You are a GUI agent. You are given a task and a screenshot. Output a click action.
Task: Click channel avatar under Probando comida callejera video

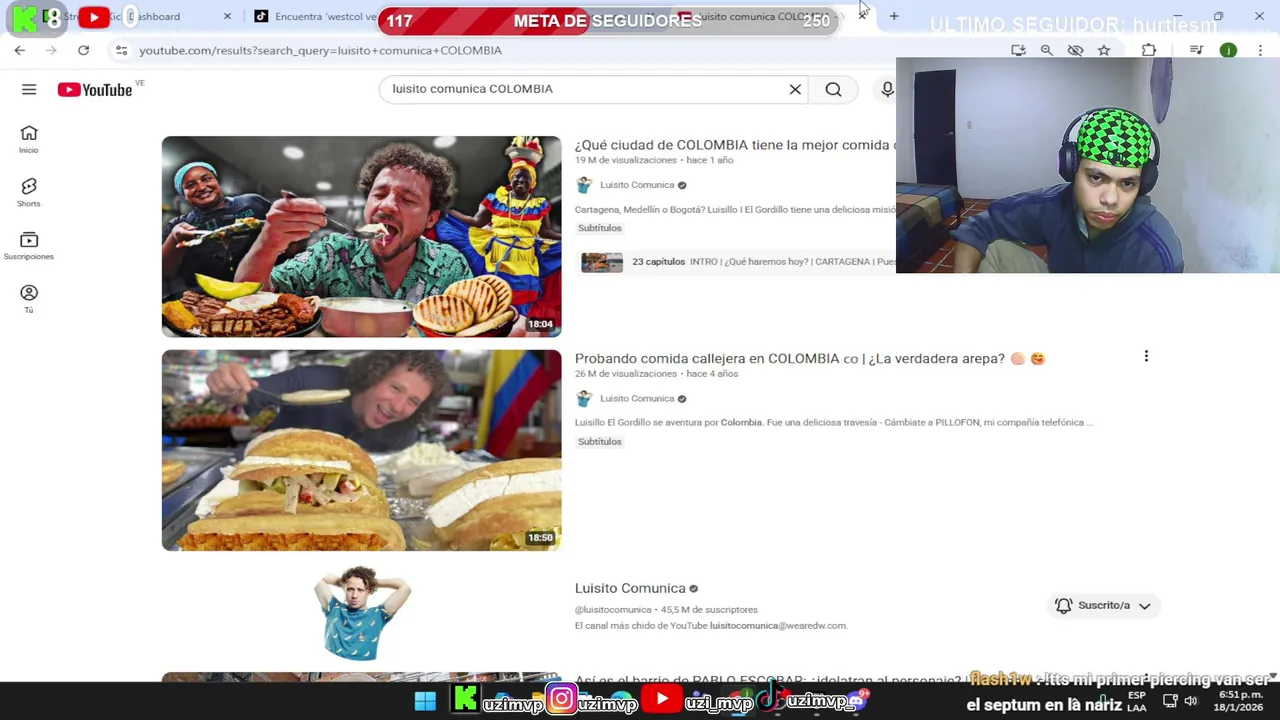tap(584, 399)
